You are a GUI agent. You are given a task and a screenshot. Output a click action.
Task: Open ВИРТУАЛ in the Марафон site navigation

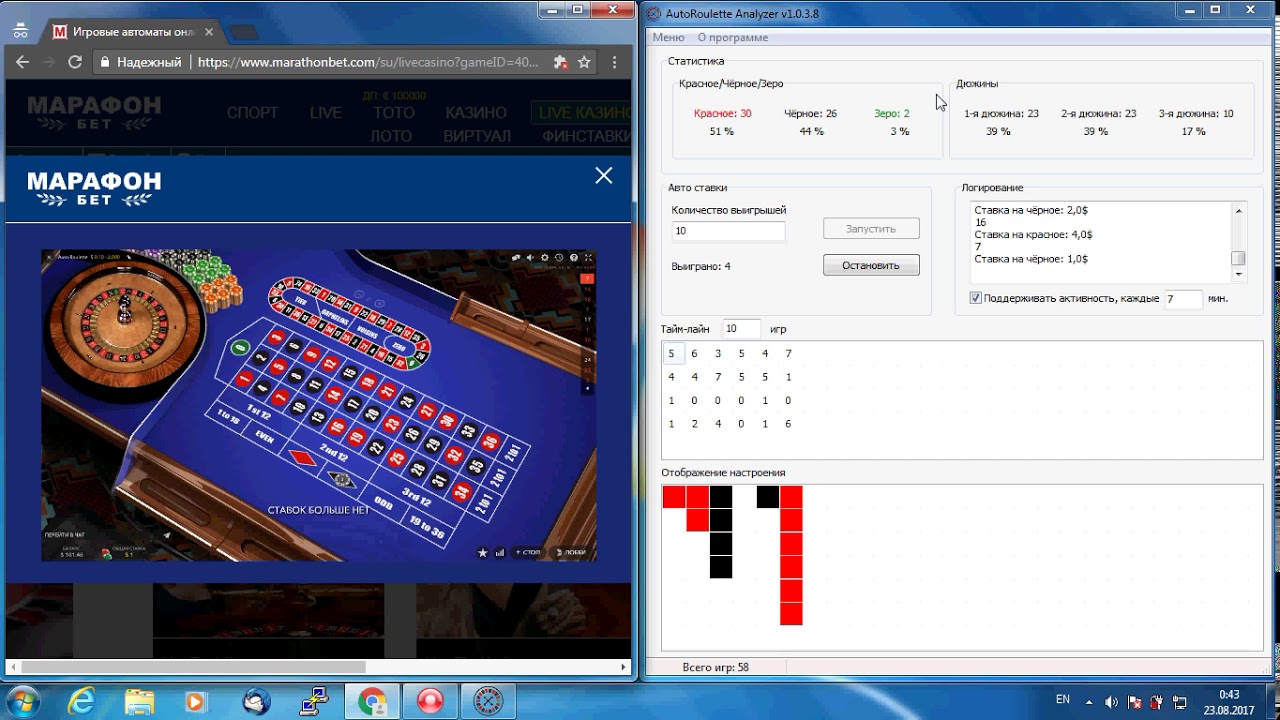(x=477, y=136)
